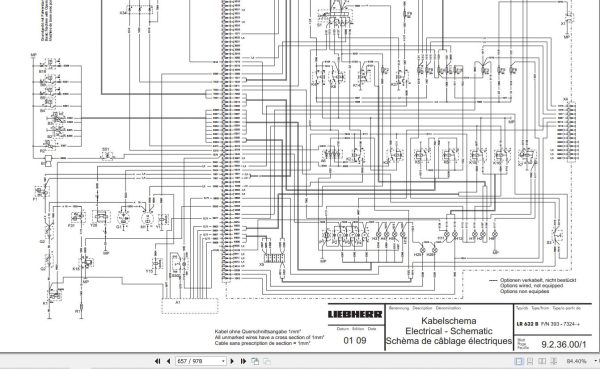Screen dimensions: 600x369
Task: Select two-page facing view mode
Action: pos(542,361)
